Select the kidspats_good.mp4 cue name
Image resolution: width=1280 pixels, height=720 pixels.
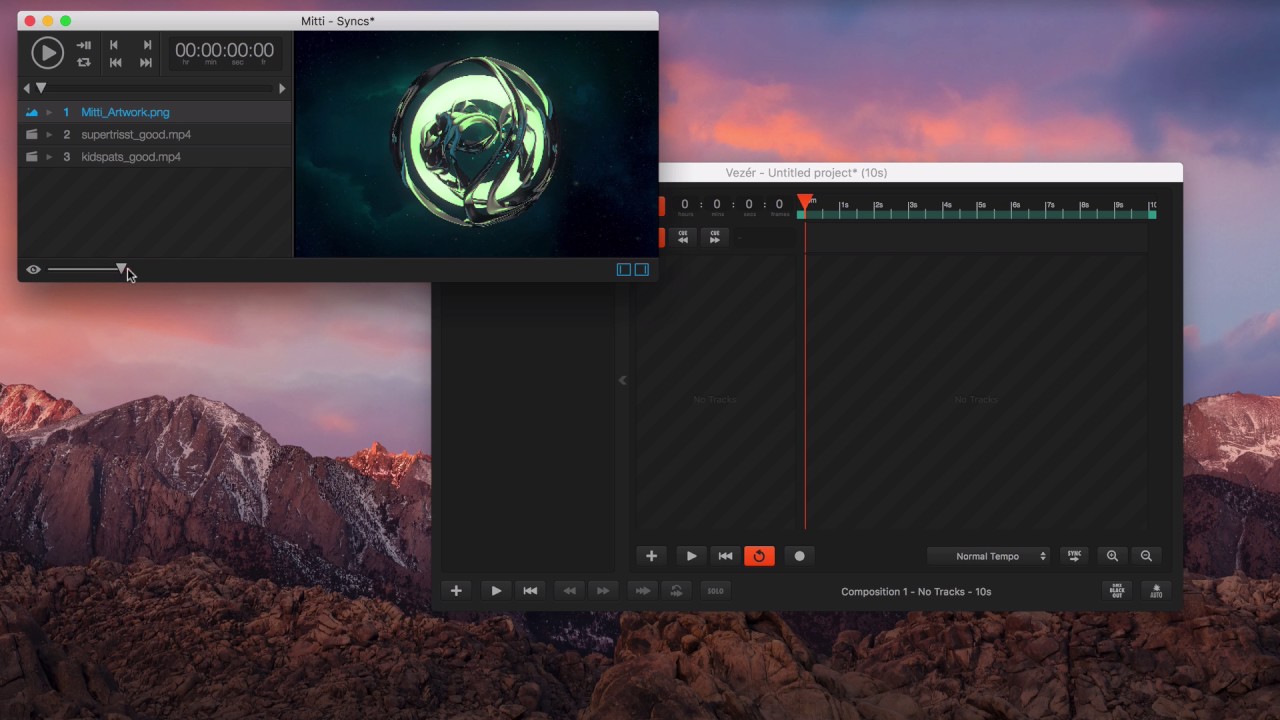point(131,157)
